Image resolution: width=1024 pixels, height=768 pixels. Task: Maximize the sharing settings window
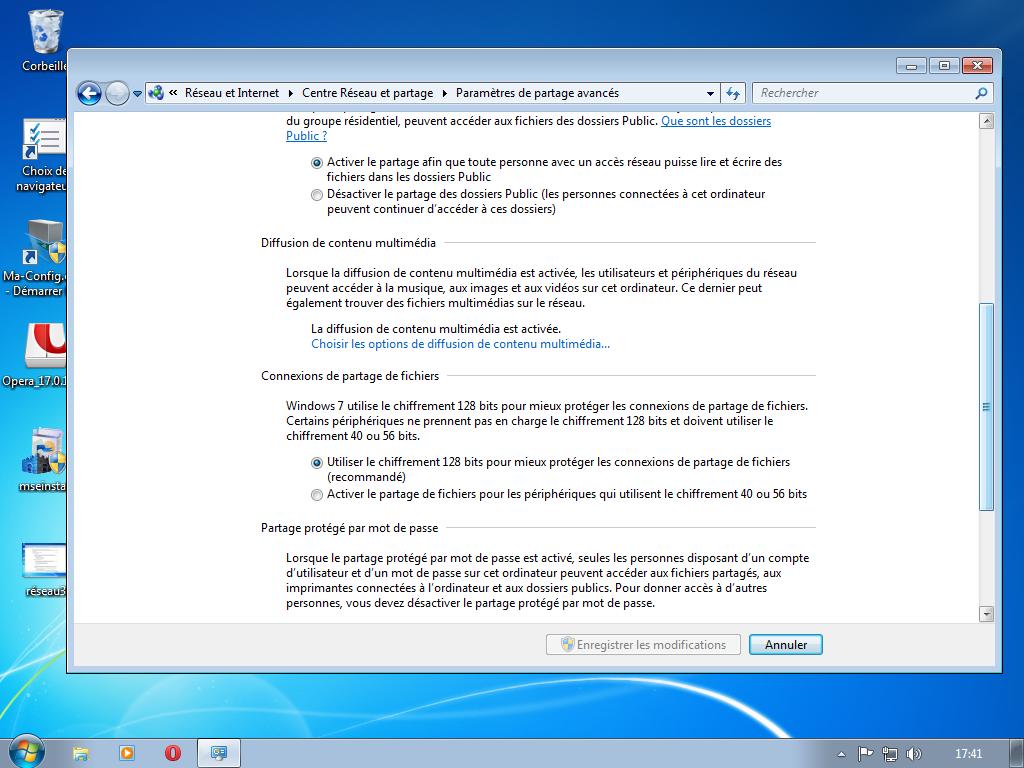coord(944,65)
